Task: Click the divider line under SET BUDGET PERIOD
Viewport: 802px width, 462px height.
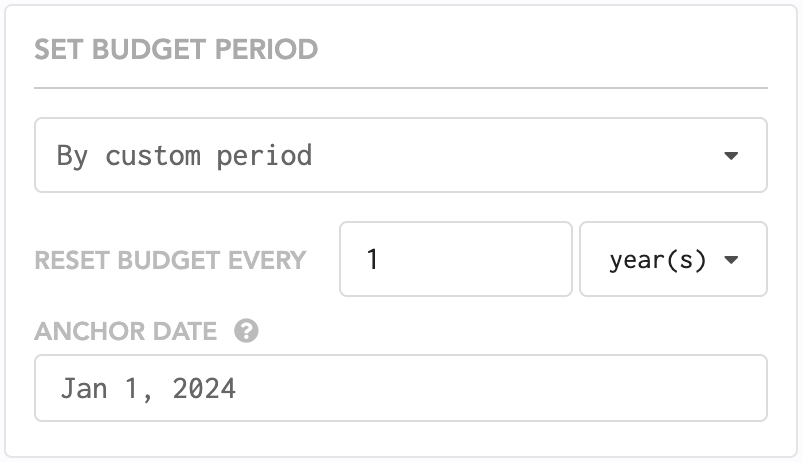Action: point(400,88)
